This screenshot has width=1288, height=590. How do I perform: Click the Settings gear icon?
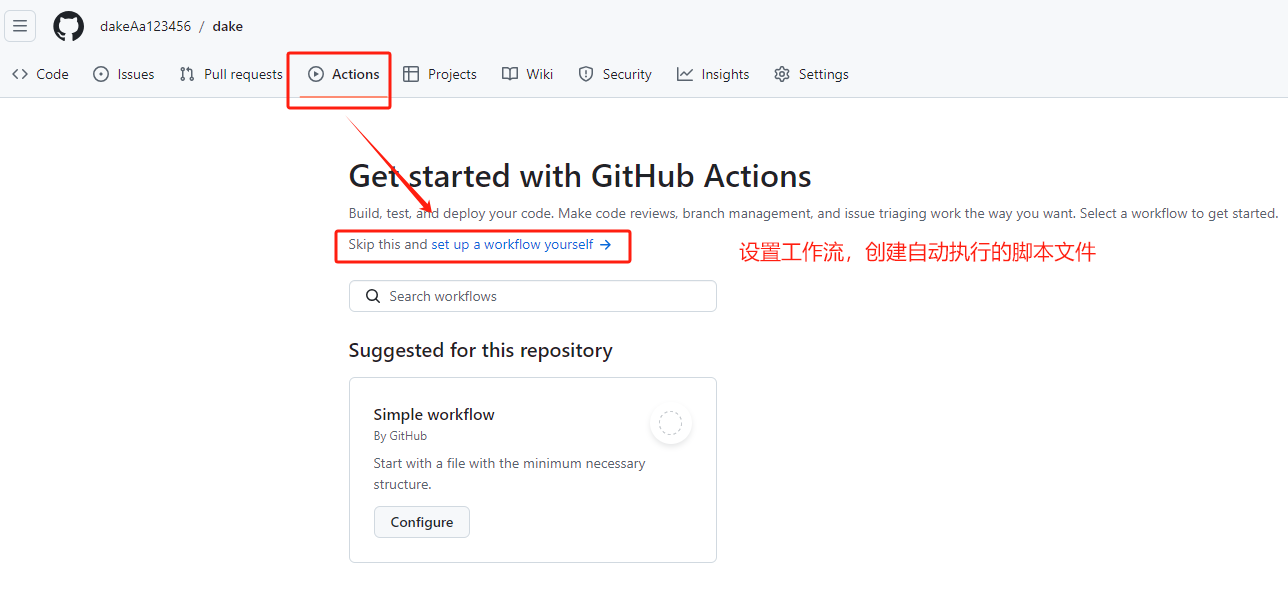782,74
